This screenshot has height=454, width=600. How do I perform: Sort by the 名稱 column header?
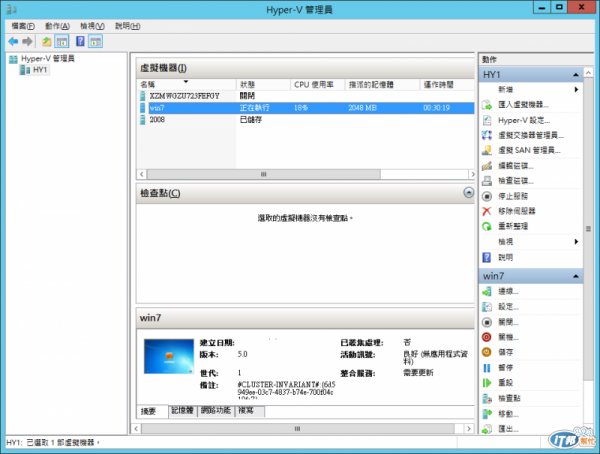point(186,85)
